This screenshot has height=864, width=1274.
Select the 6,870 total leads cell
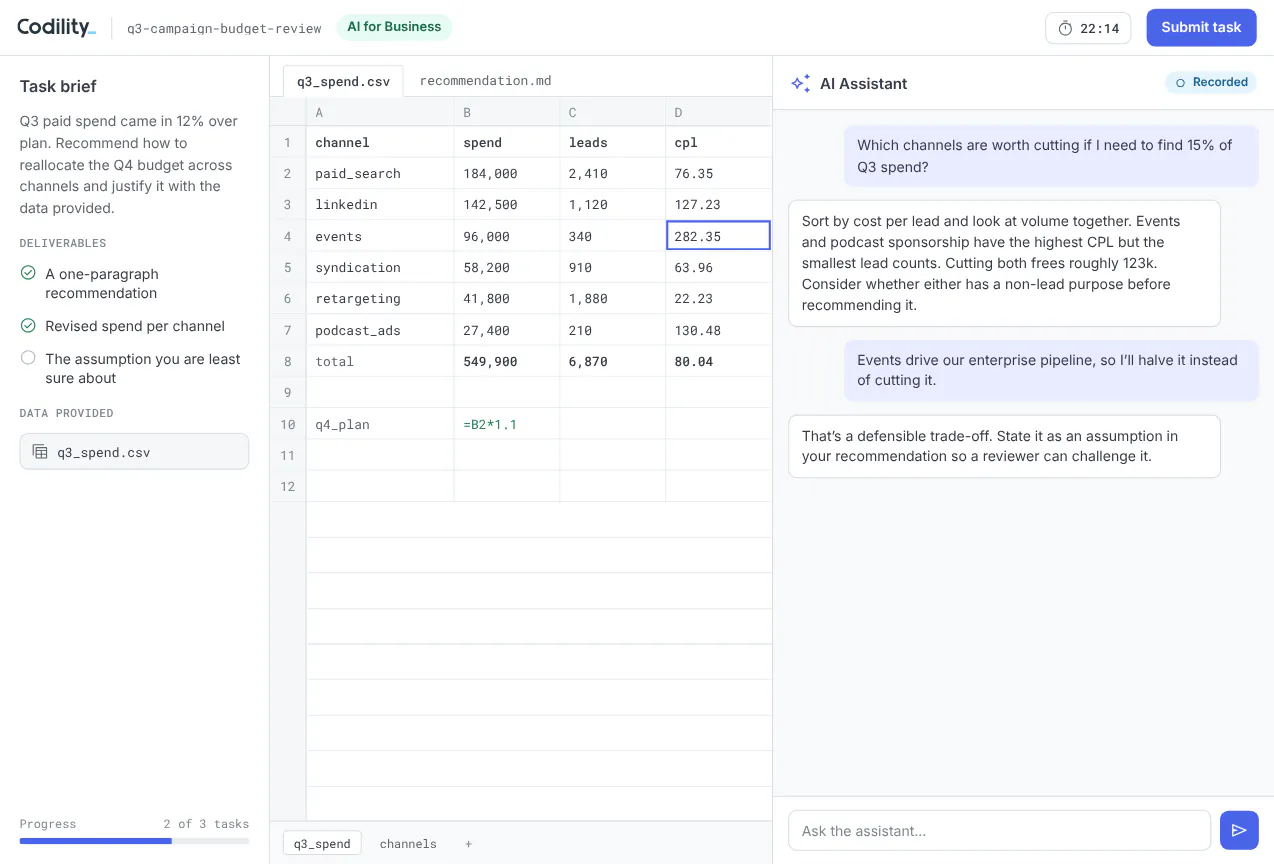pyautogui.click(x=613, y=361)
